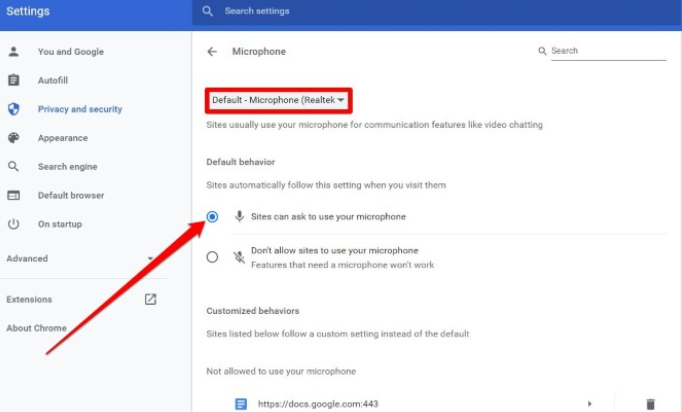Open Extensions via external link icon
This screenshot has height=412, width=682.
[x=150, y=299]
